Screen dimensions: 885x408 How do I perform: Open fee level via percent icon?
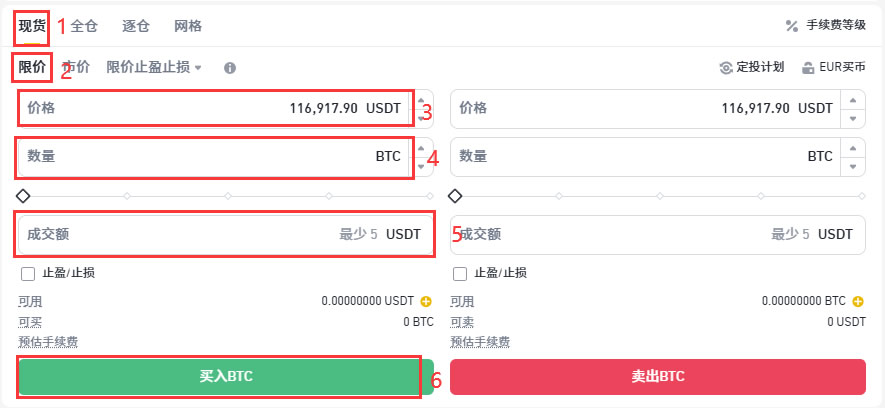(x=792, y=25)
